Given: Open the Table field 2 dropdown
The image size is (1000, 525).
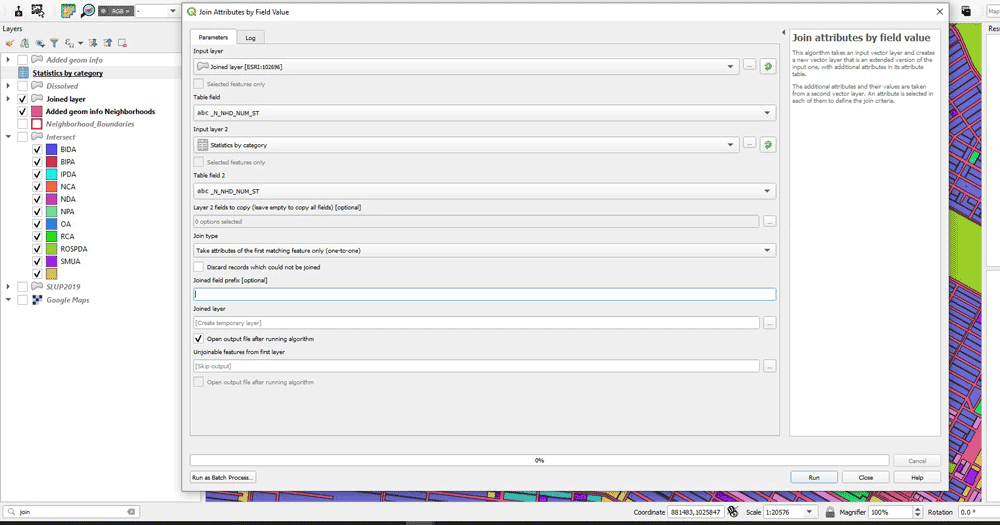Looking at the screenshot, I should [484, 191].
